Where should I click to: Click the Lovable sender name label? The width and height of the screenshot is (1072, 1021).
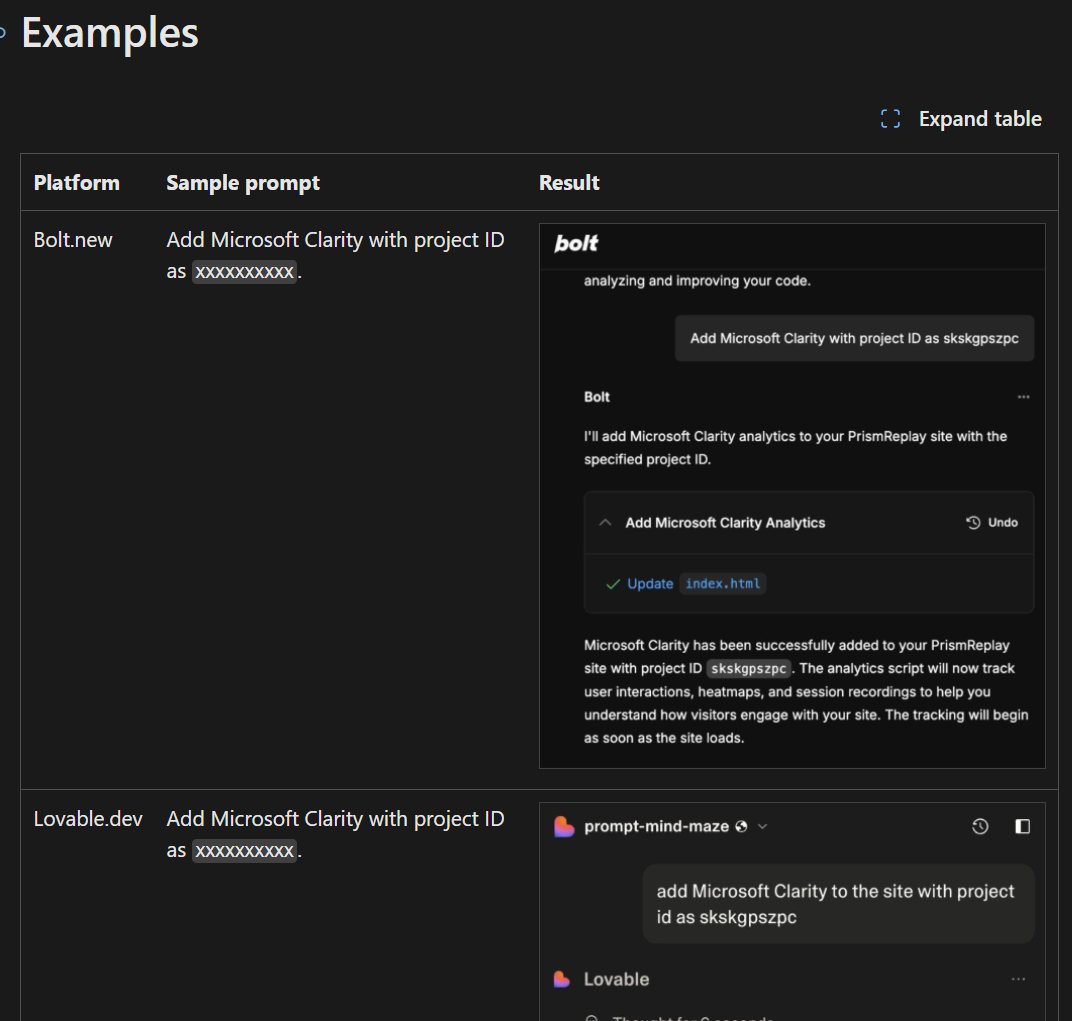click(x=616, y=979)
